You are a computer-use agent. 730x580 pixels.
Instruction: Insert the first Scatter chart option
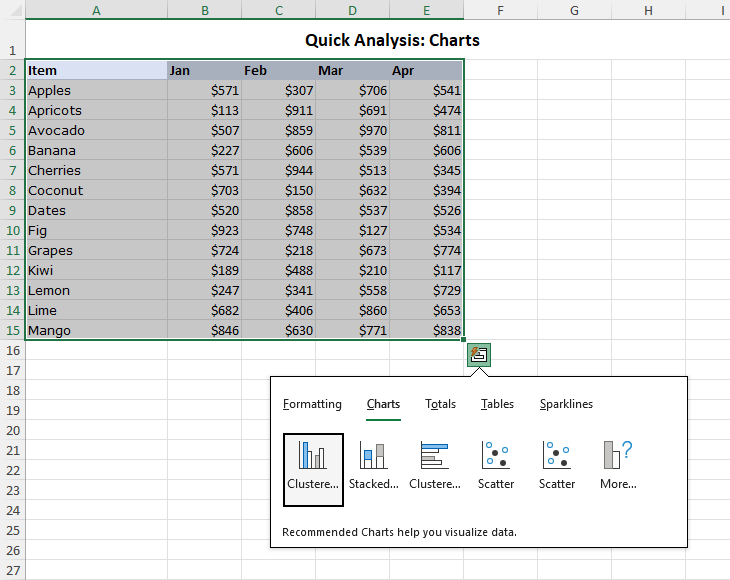click(496, 470)
